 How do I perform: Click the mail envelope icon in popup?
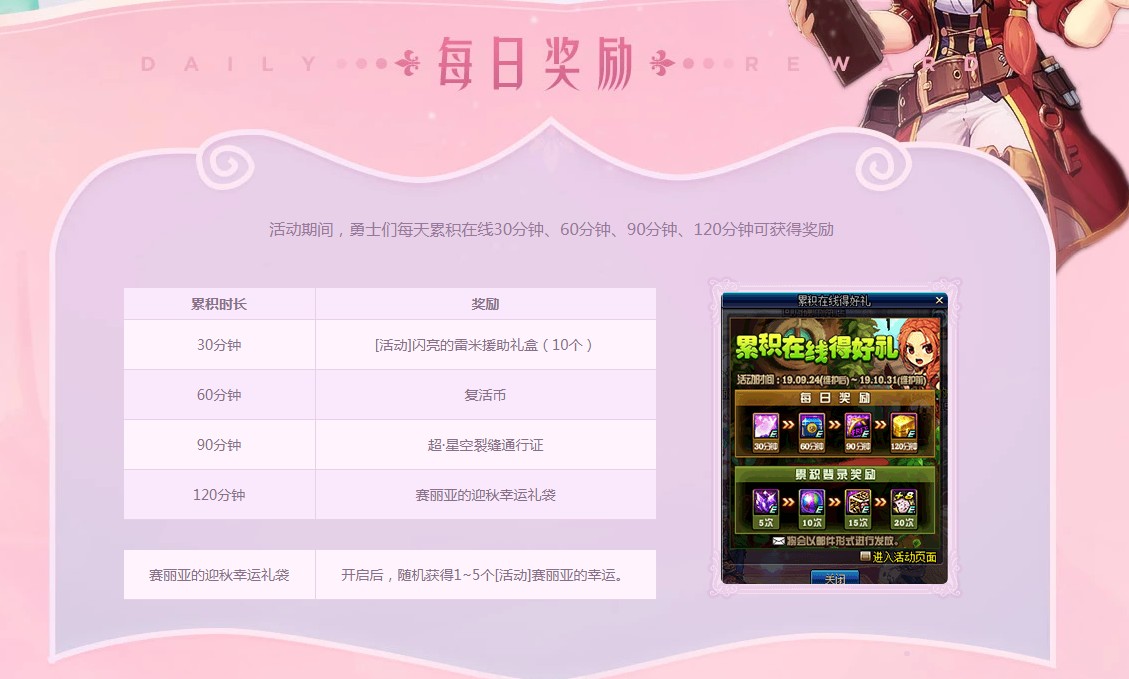click(x=778, y=541)
